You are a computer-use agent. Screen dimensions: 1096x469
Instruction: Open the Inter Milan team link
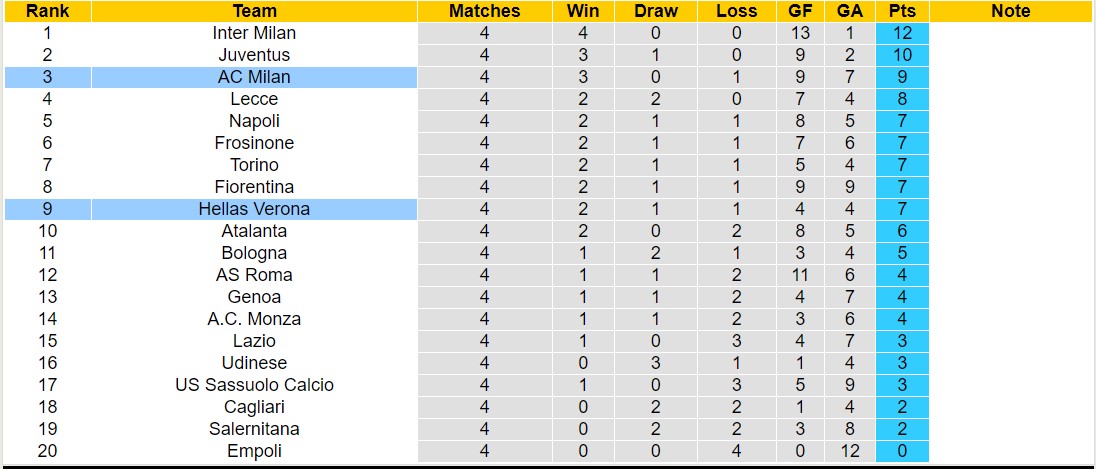coord(254,33)
